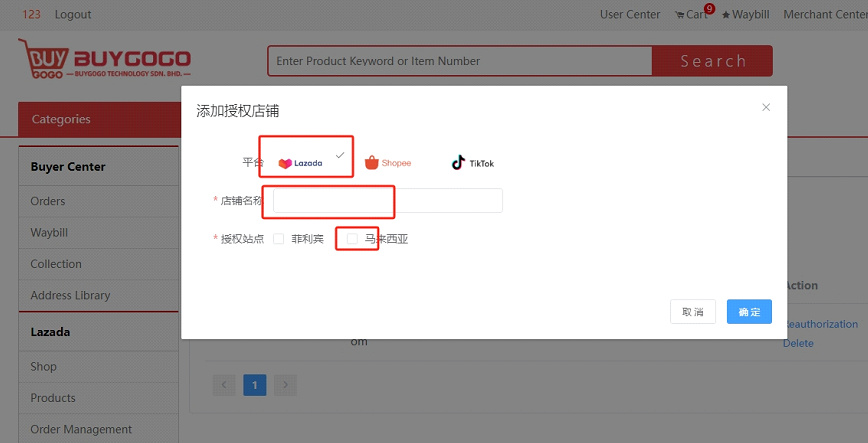Click the 123 account link
Viewport: 868px width, 443px height.
(x=32, y=14)
